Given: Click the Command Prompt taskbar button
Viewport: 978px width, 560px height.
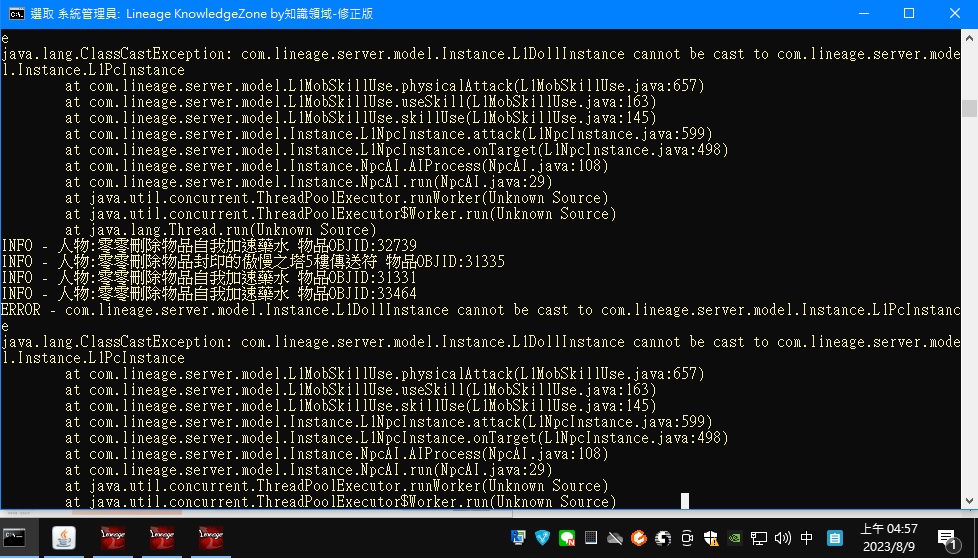Looking at the screenshot, I should pyautogui.click(x=14, y=537).
